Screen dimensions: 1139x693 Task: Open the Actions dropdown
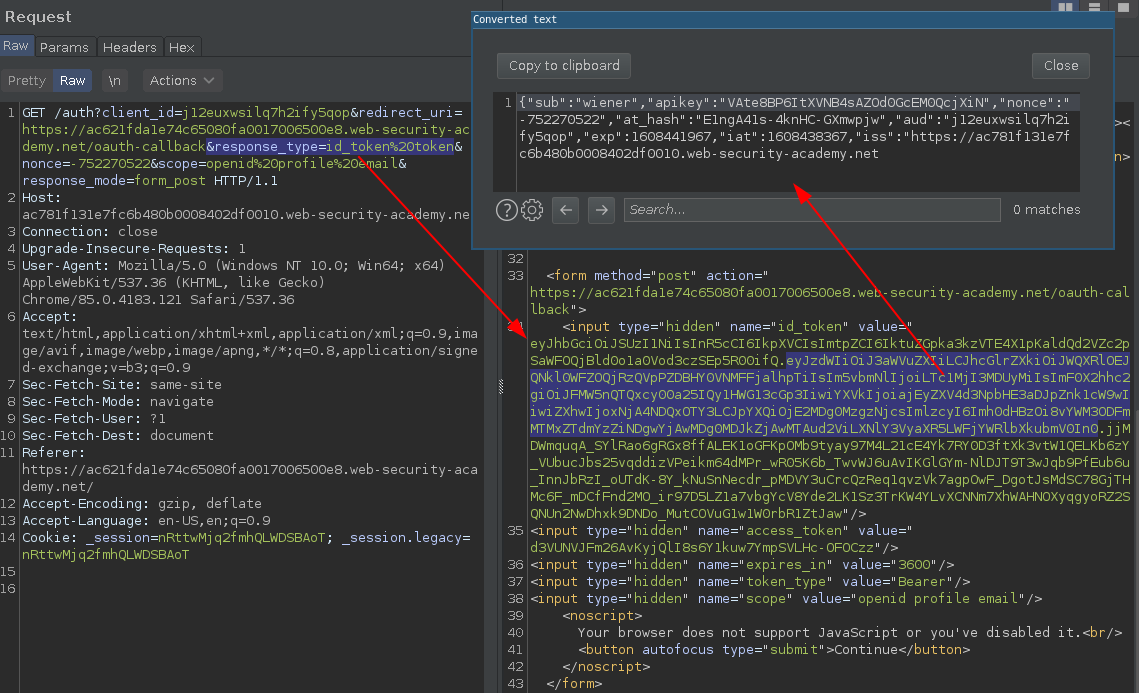pos(182,81)
